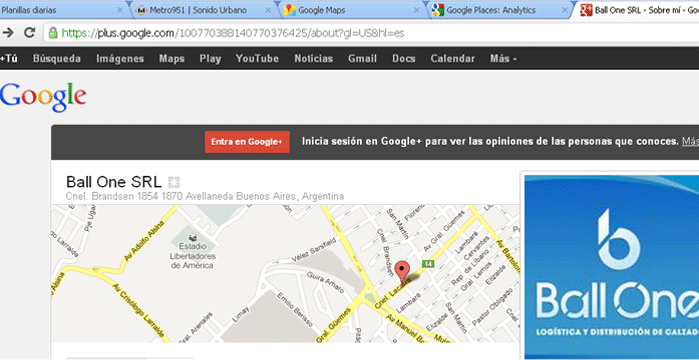699x360 pixels.
Task: Click Av Crisólogo Larralde street label
Action: (140, 310)
